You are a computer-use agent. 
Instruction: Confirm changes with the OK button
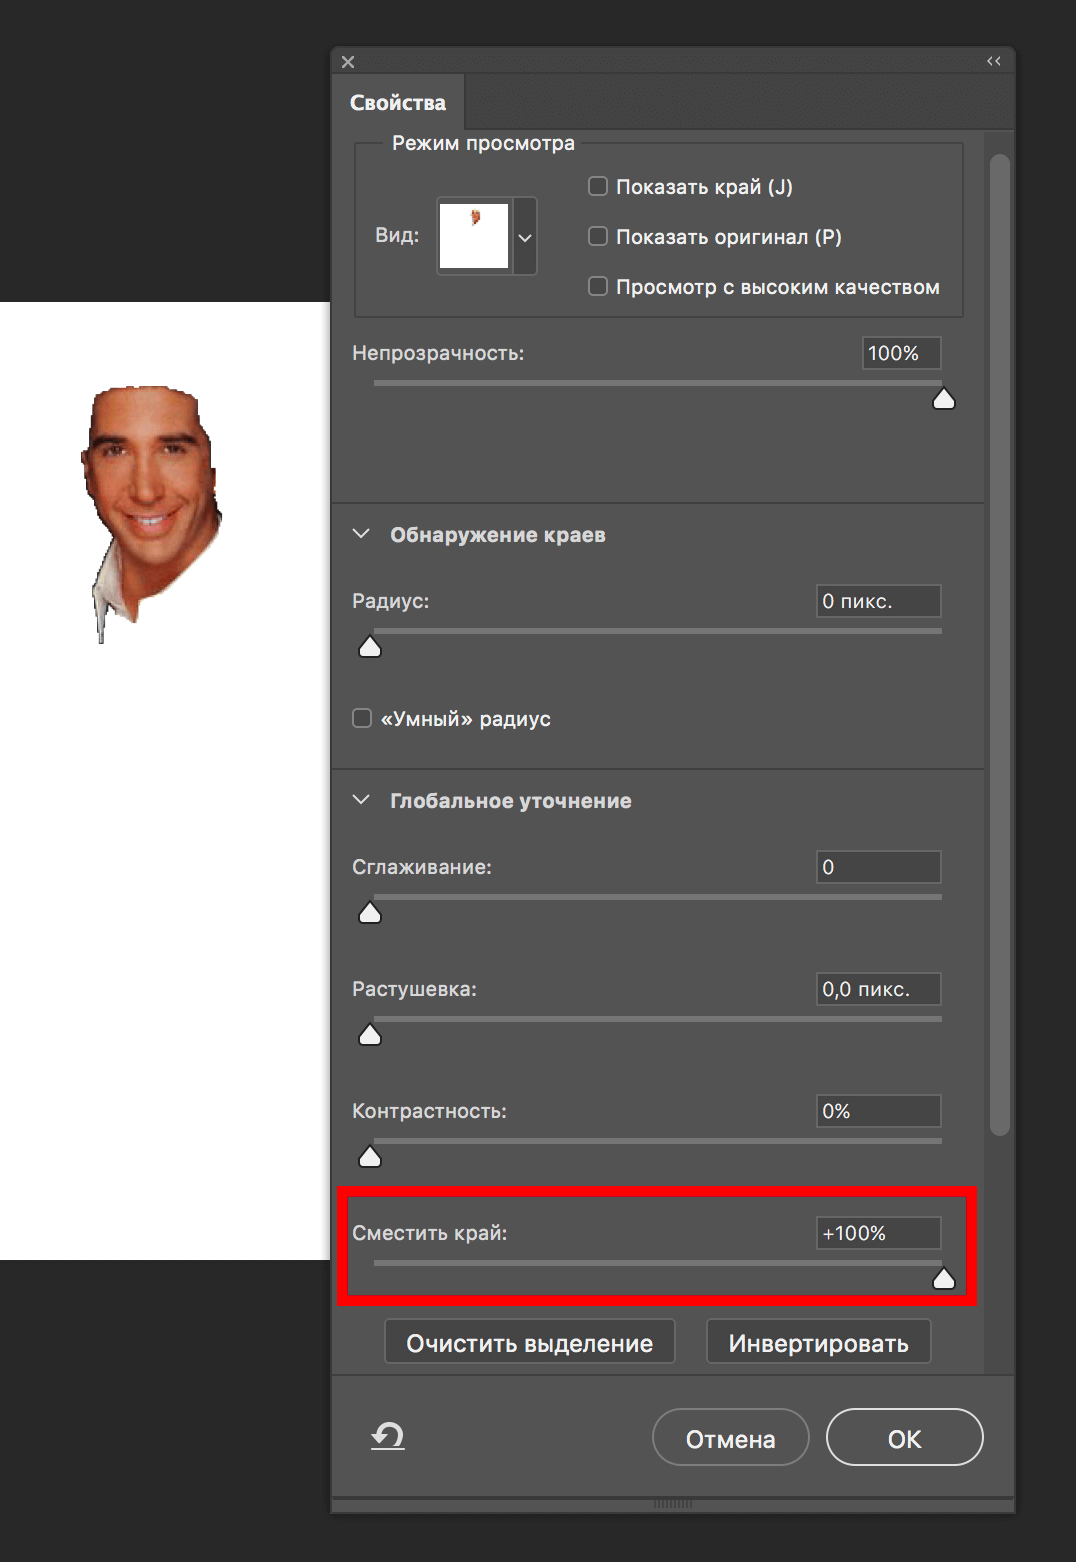904,1437
